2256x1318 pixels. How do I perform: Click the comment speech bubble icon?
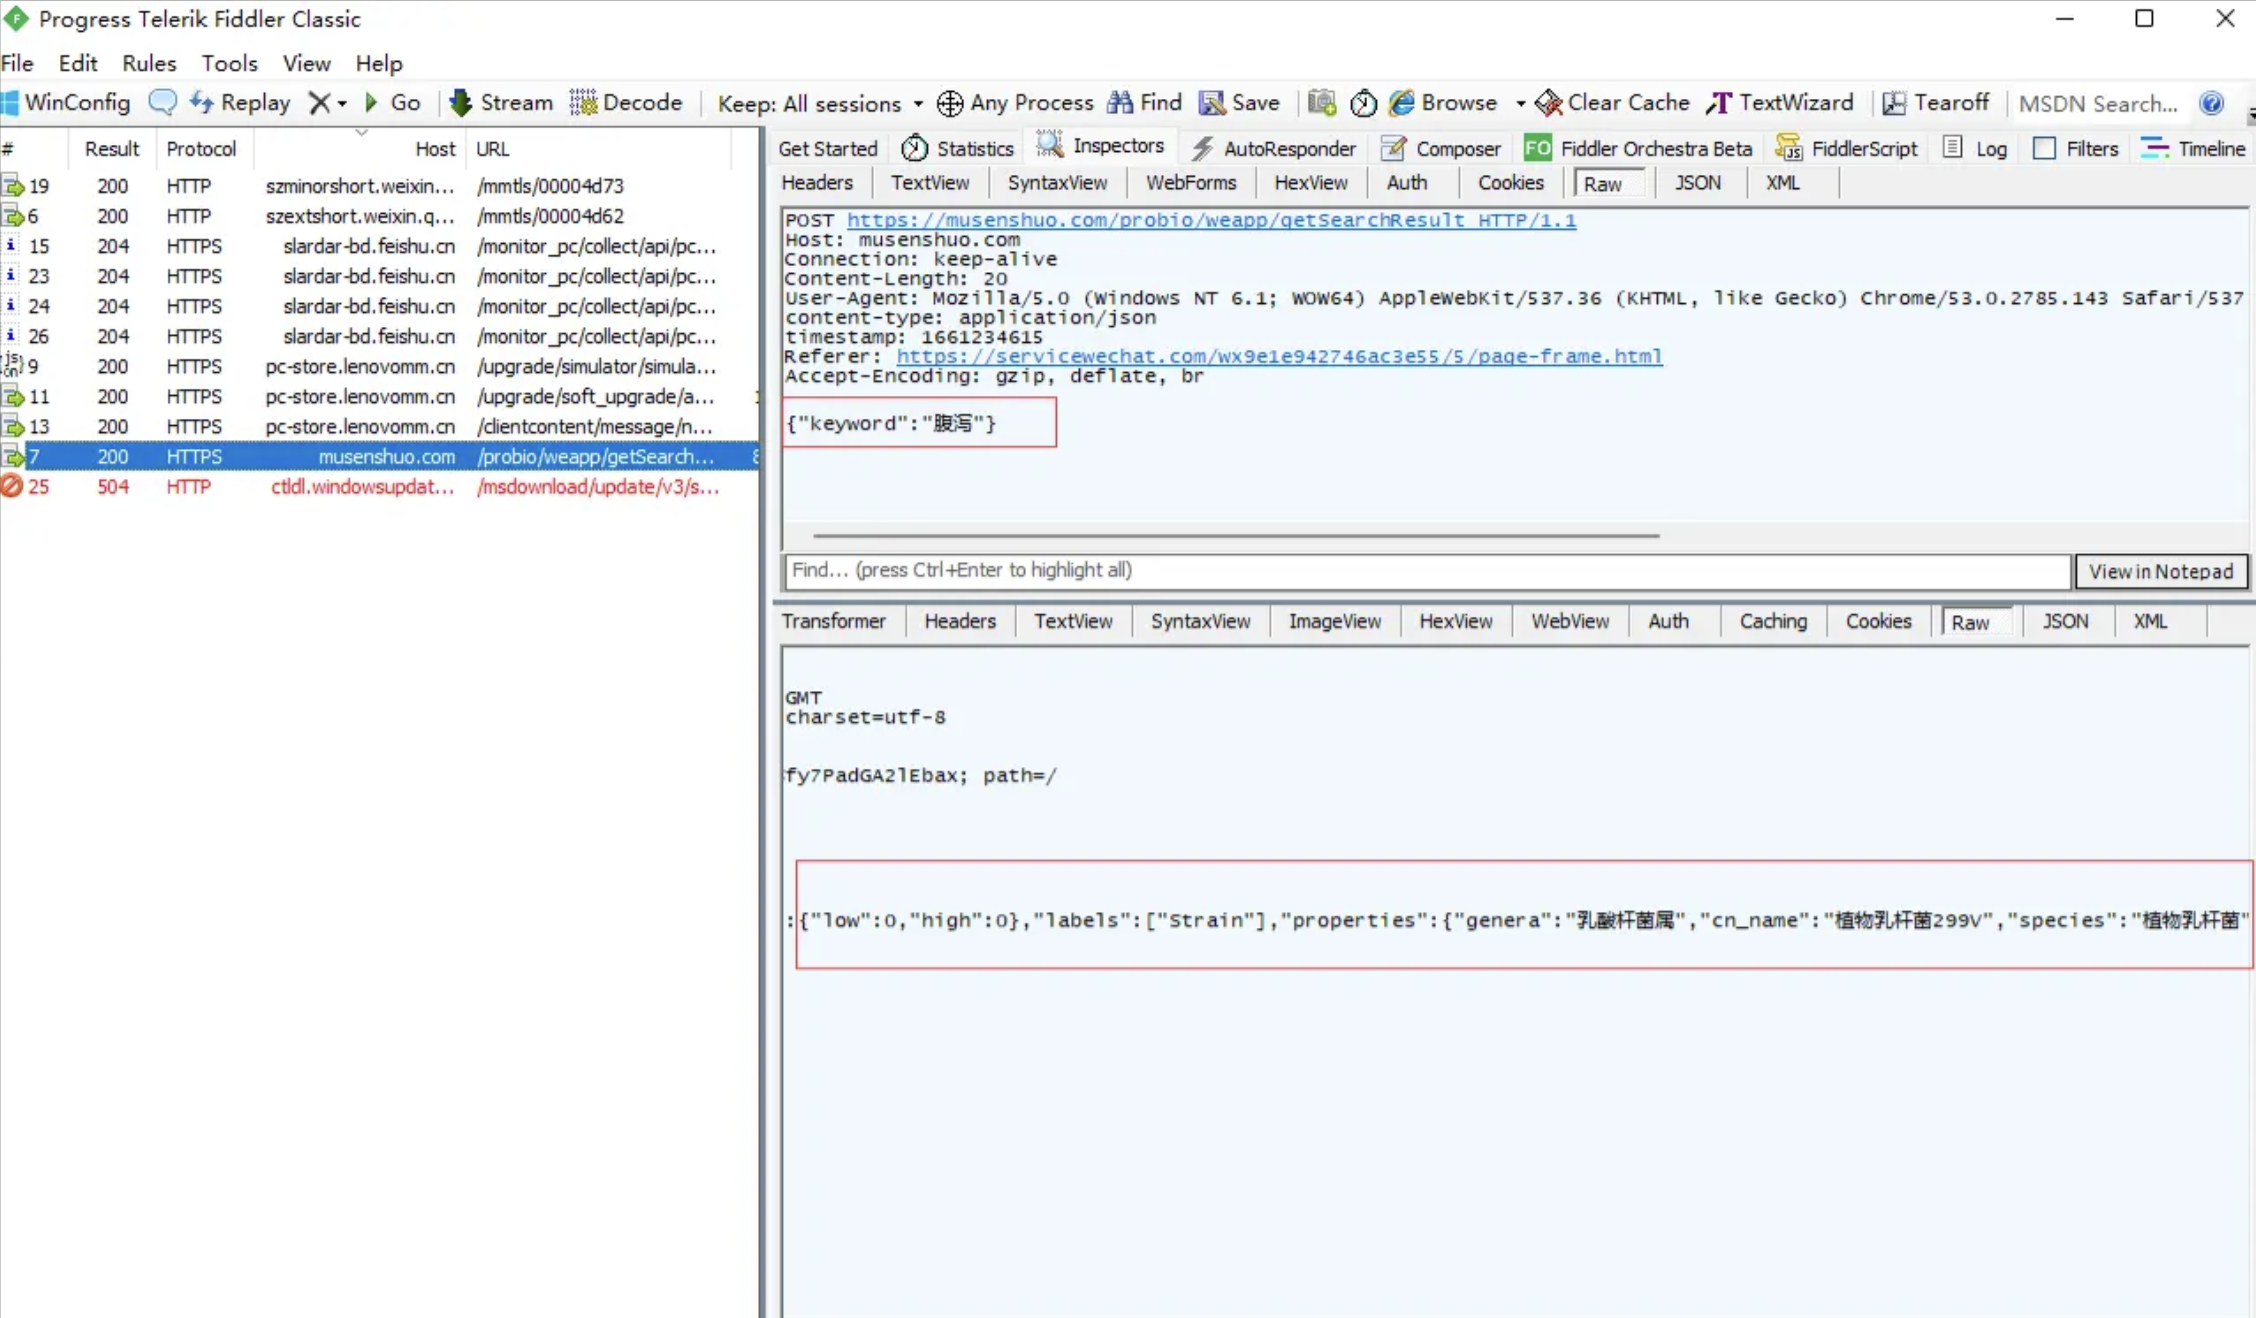[162, 103]
